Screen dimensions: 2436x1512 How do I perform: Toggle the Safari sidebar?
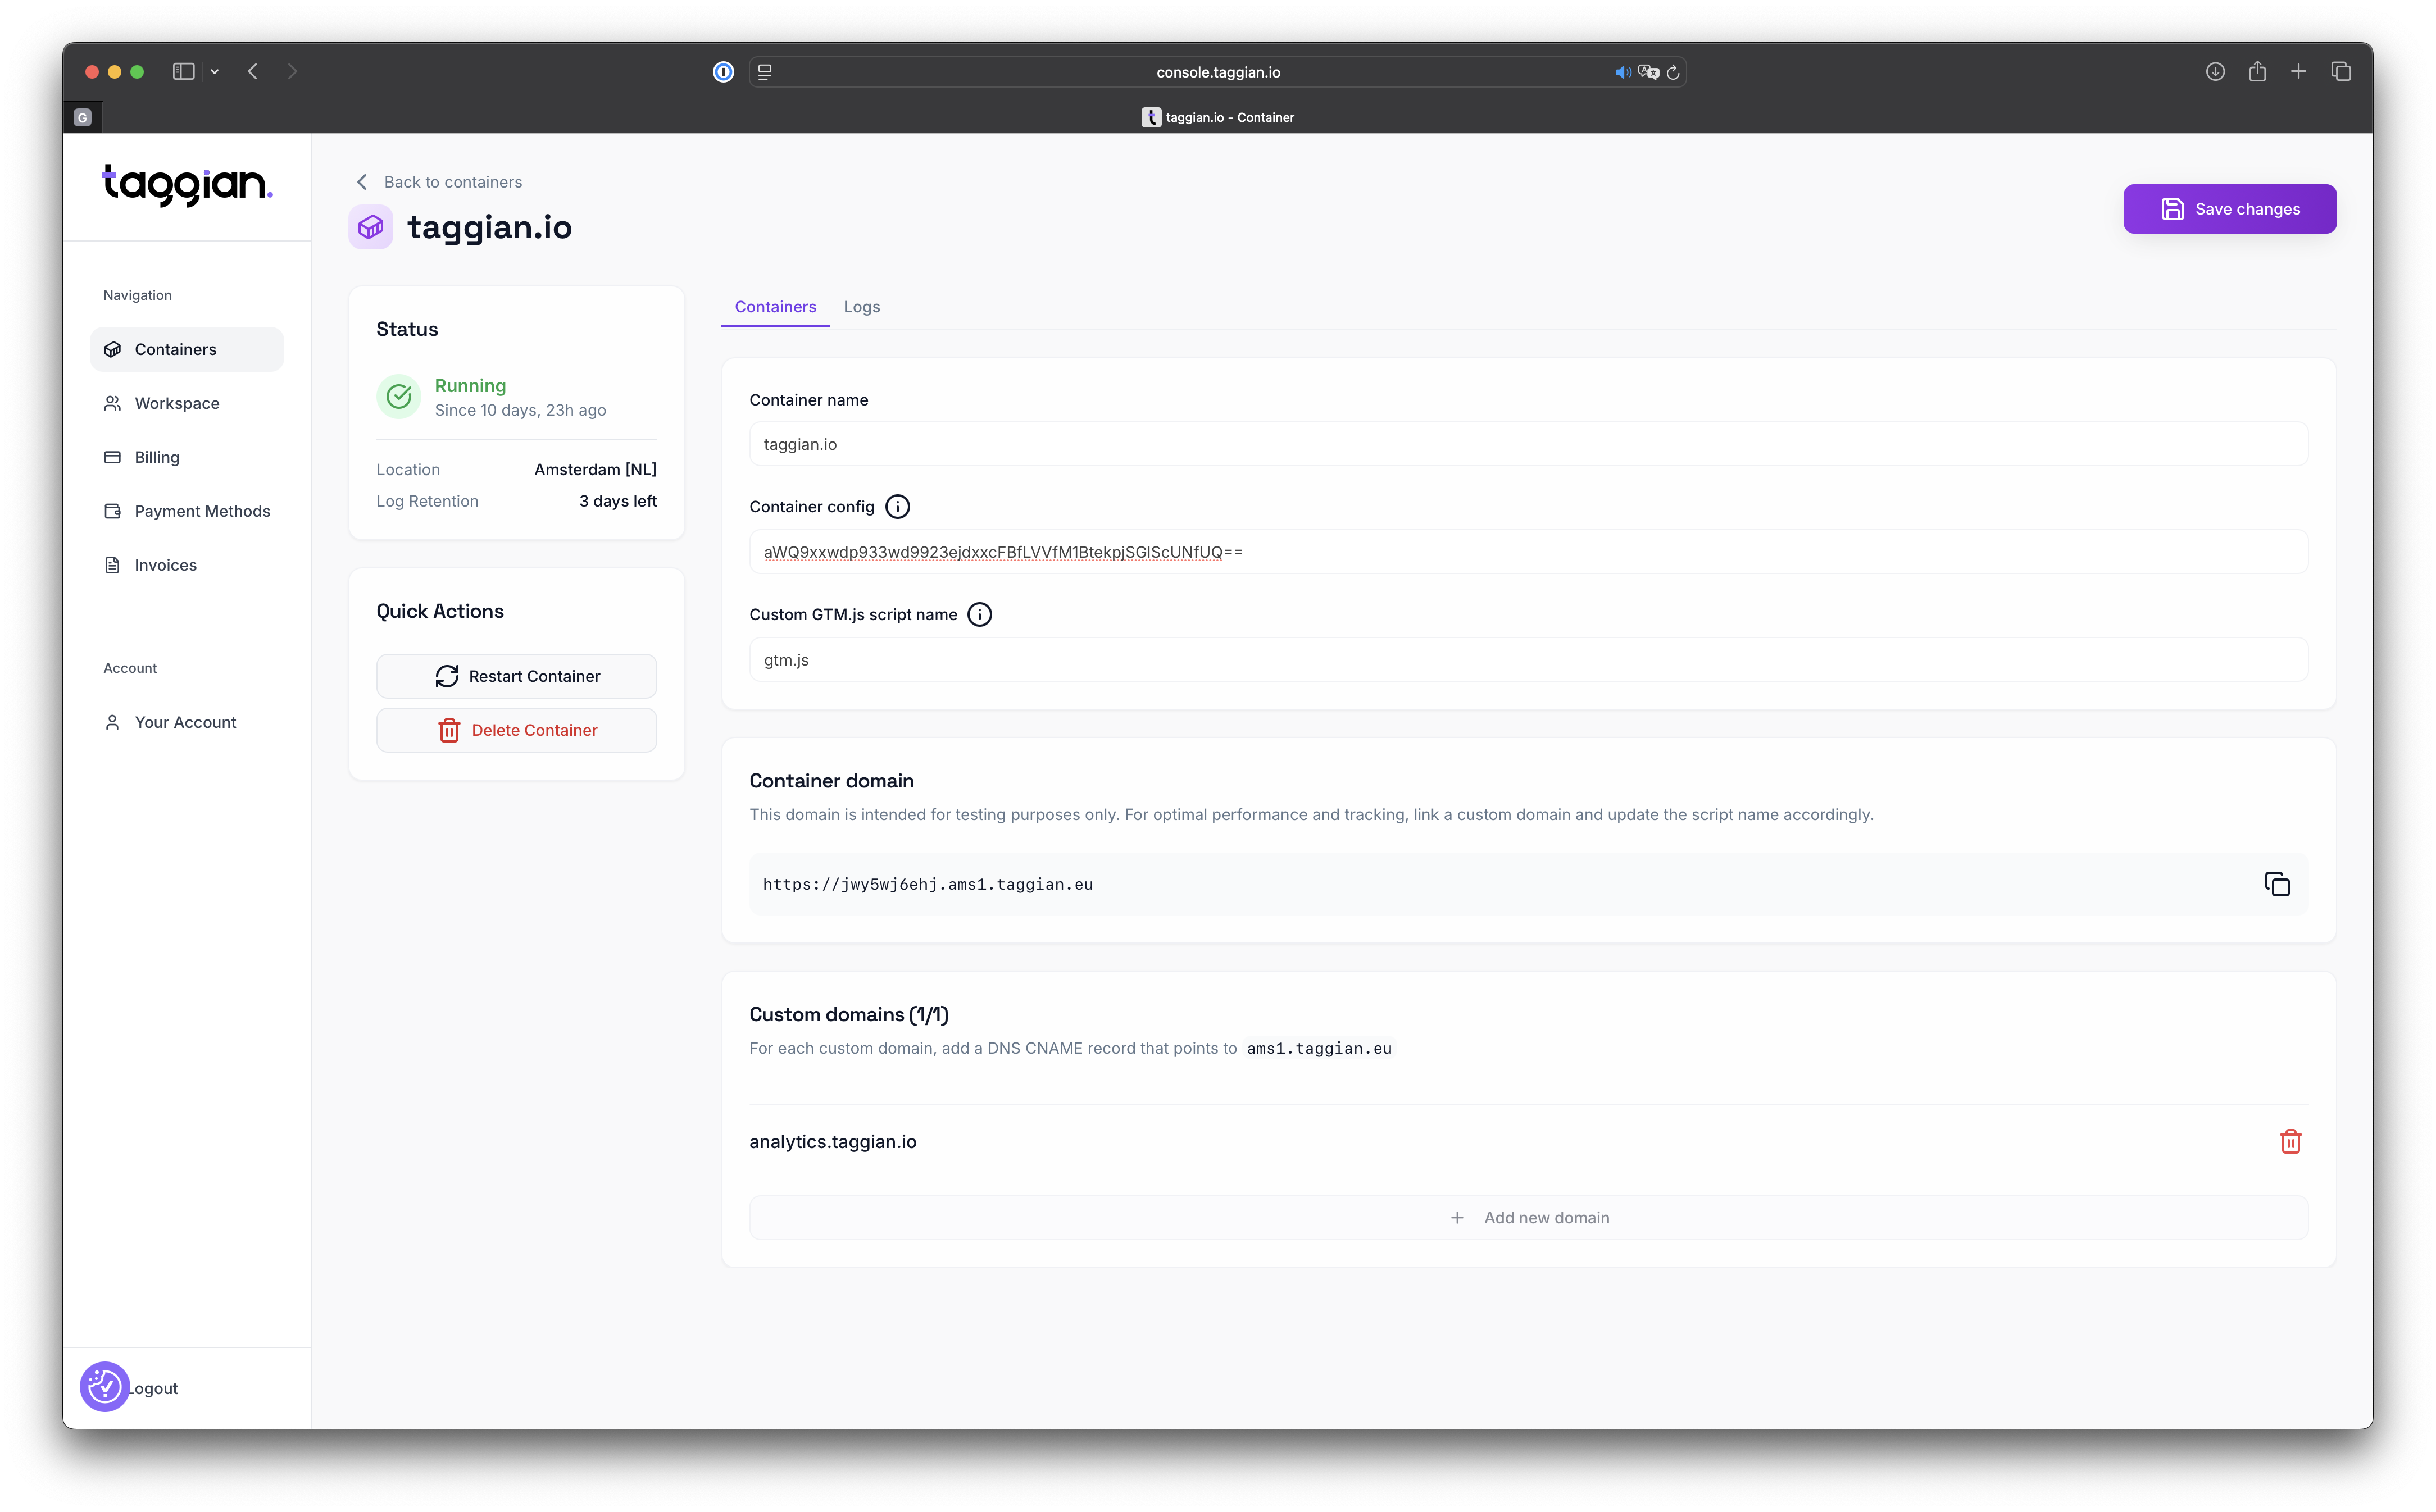tap(183, 72)
